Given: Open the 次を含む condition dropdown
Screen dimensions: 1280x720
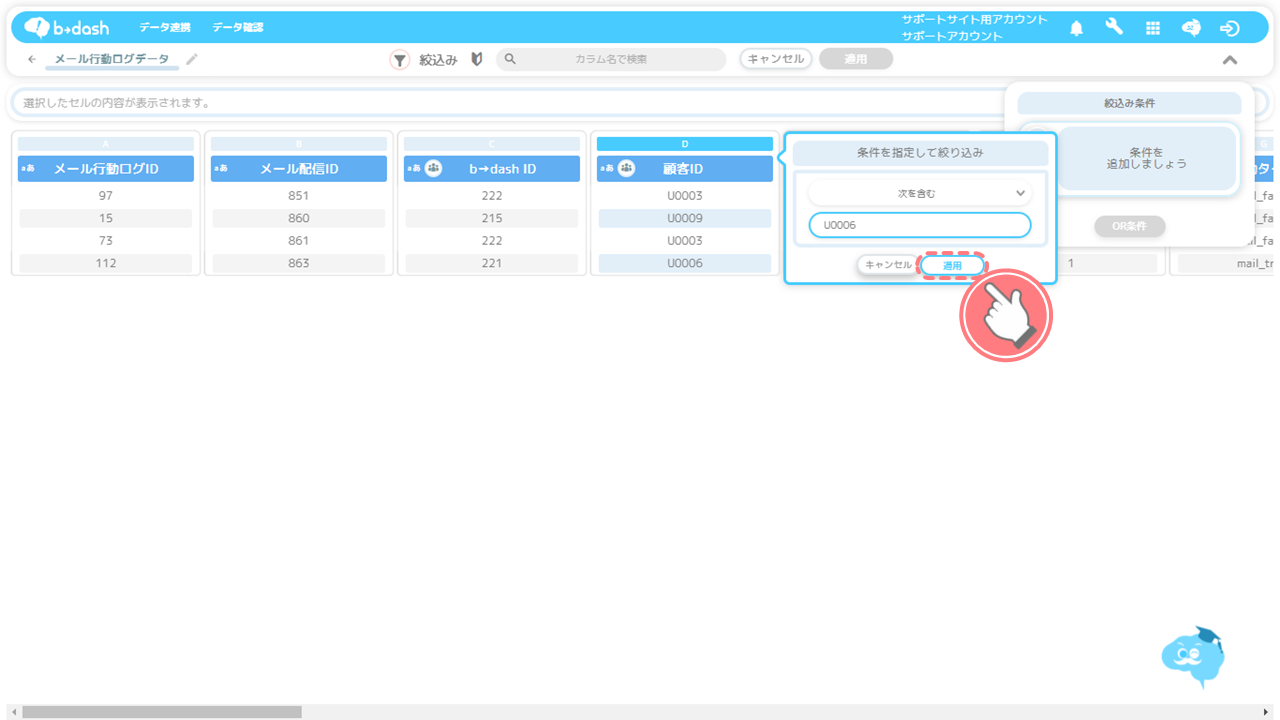Looking at the screenshot, I should pyautogui.click(x=919, y=193).
